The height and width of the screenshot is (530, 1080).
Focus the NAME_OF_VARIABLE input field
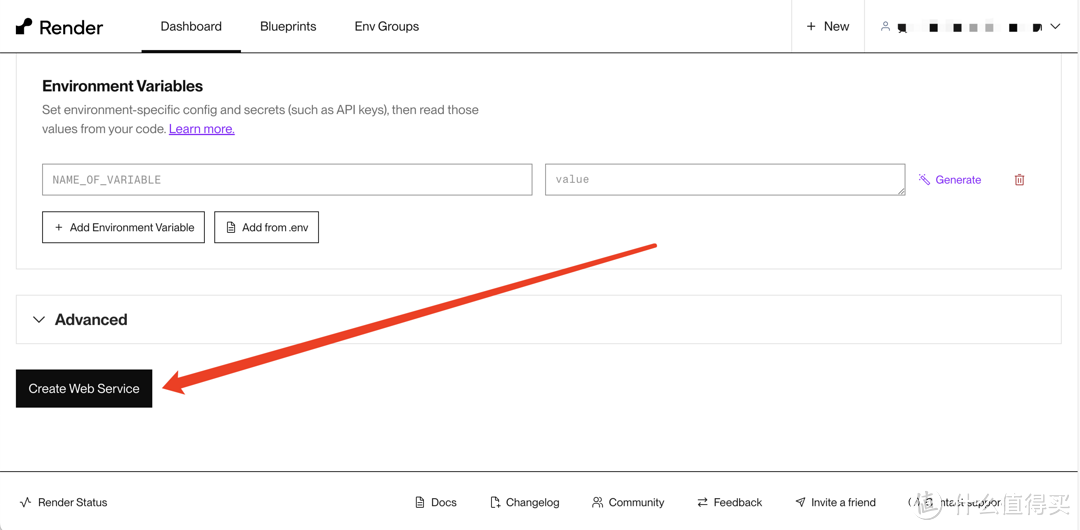tap(287, 180)
